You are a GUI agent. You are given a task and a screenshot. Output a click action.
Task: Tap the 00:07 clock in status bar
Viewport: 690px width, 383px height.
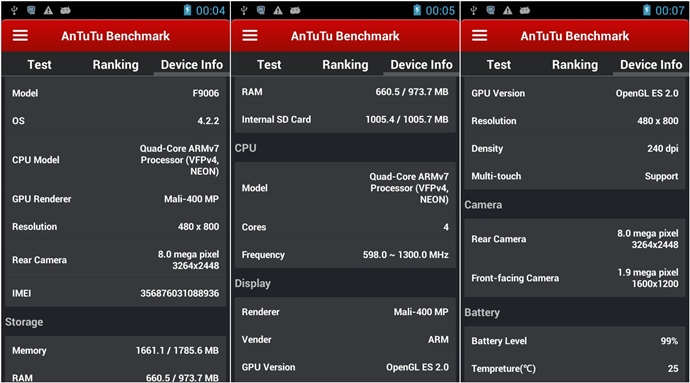670,11
